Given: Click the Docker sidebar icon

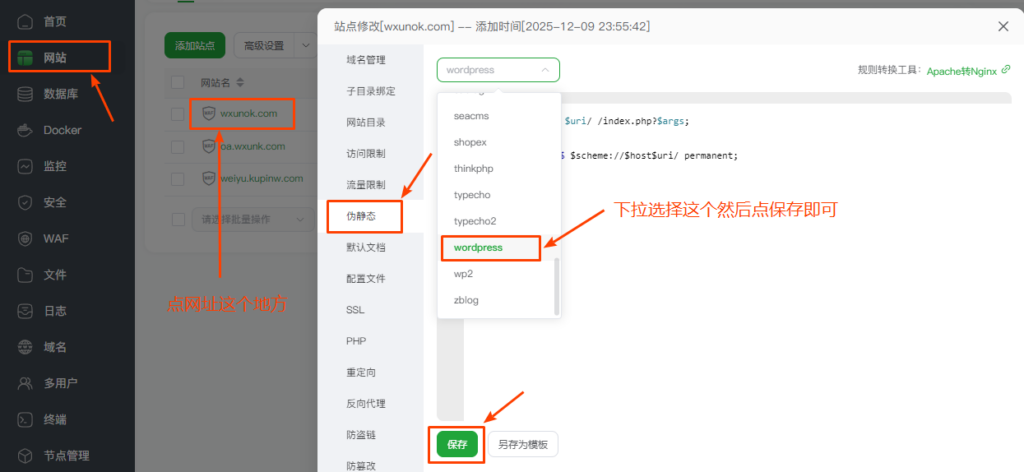Looking at the screenshot, I should pyautogui.click(x=25, y=130).
